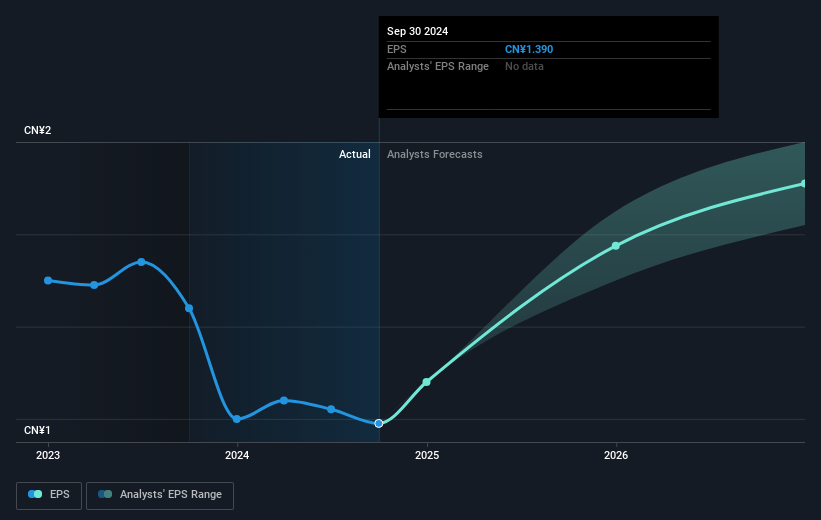Click the 2024 x-axis label
Image resolution: width=821 pixels, height=520 pixels.
pyautogui.click(x=237, y=456)
